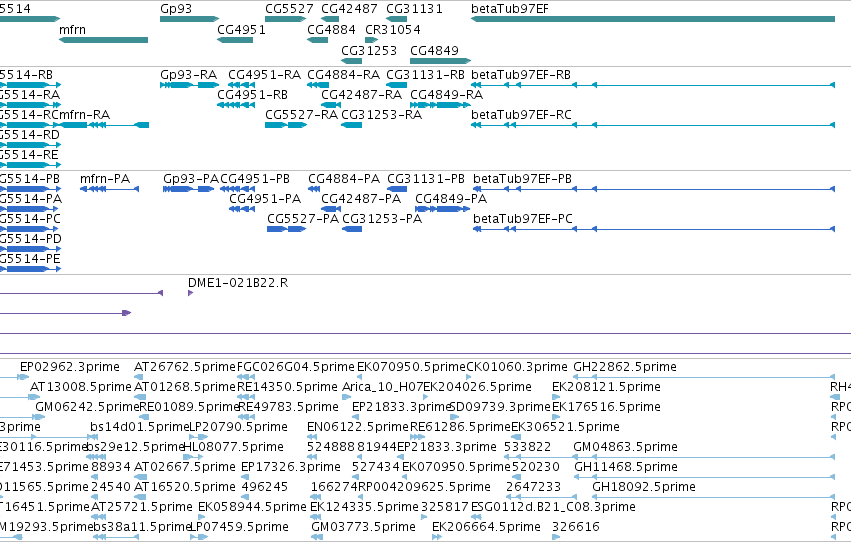Select the CG4849 gene label

coord(434,50)
